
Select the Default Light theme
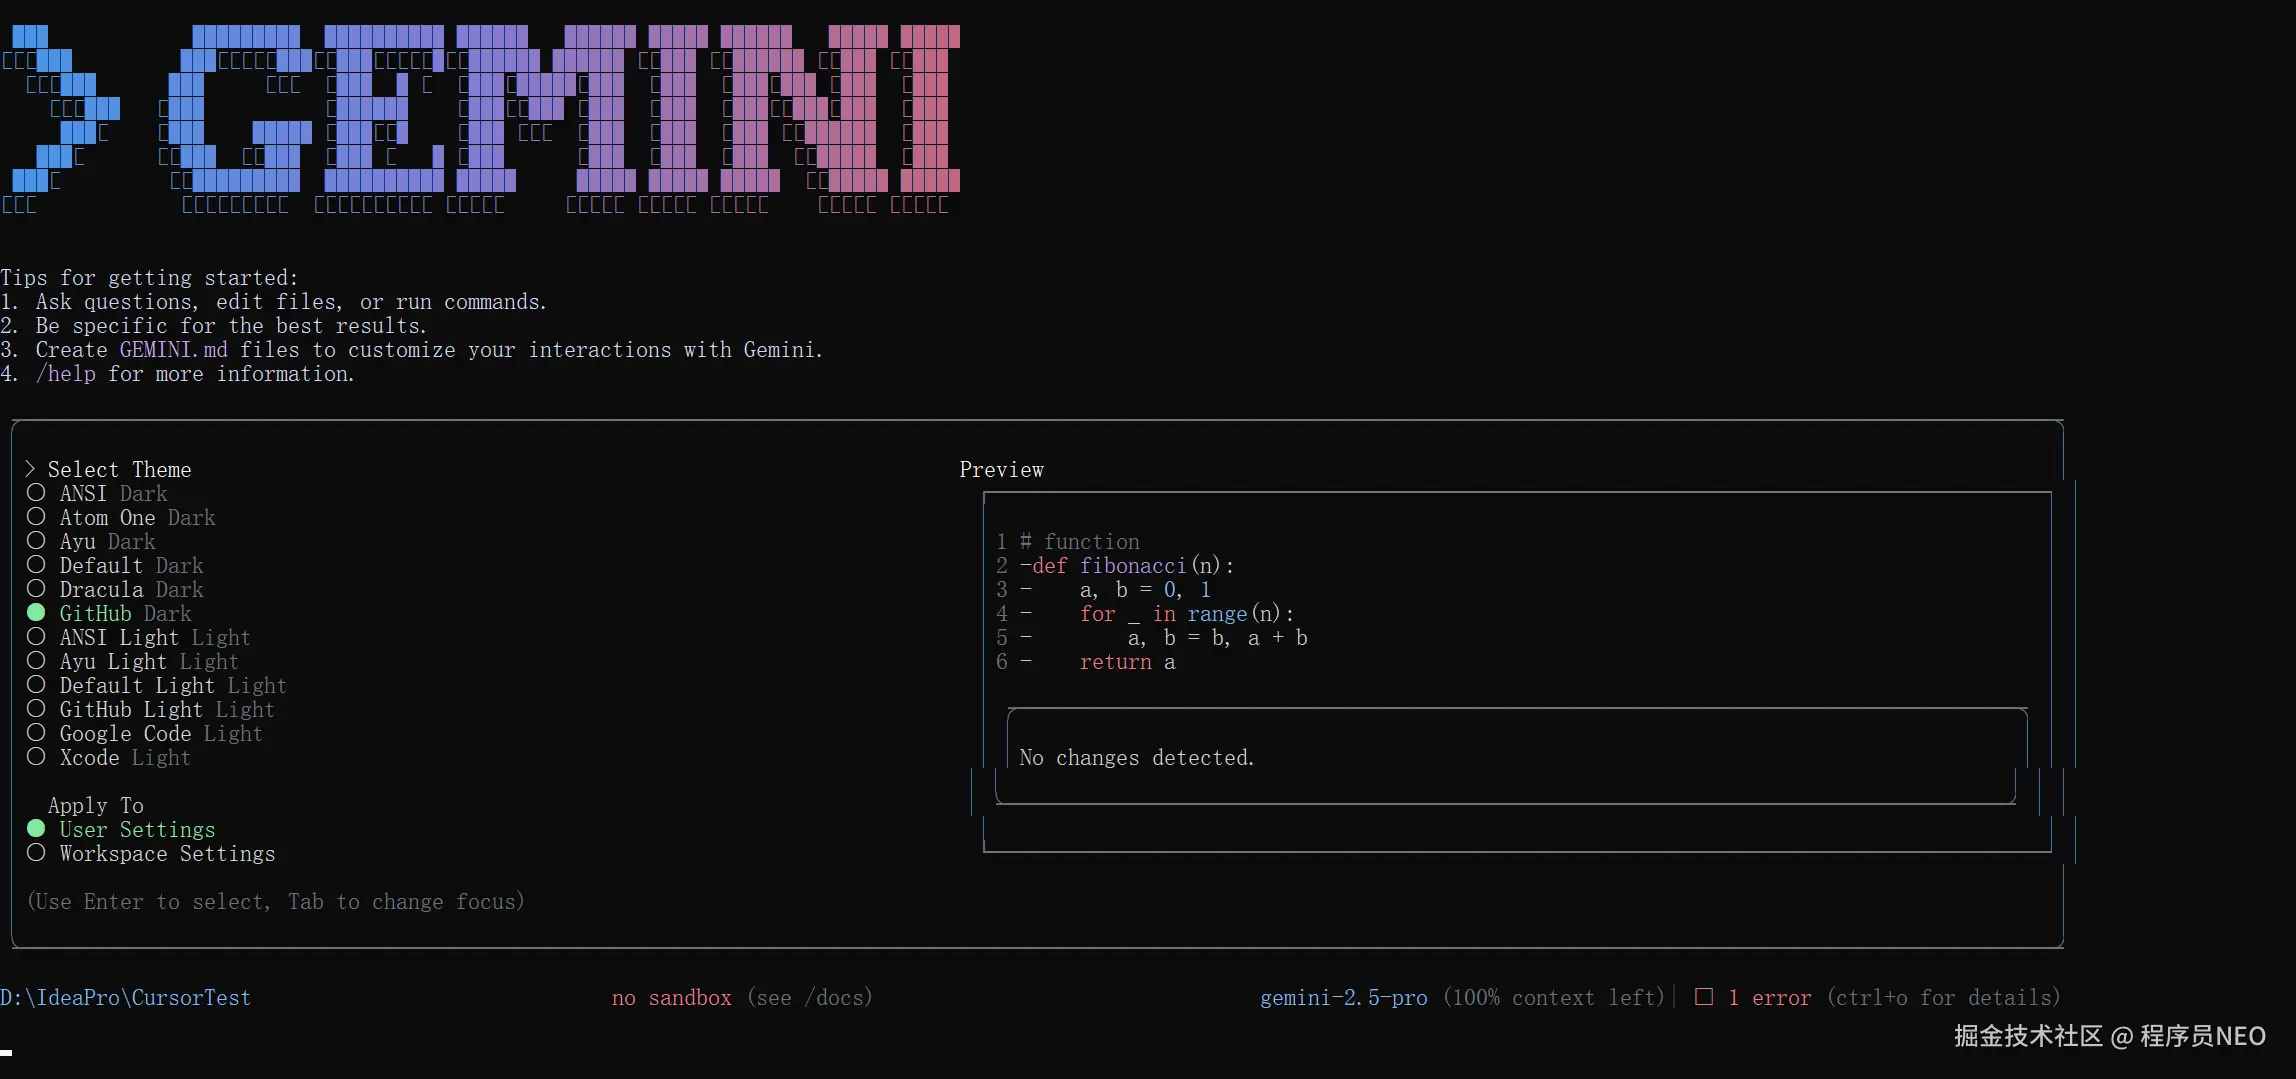tap(157, 686)
